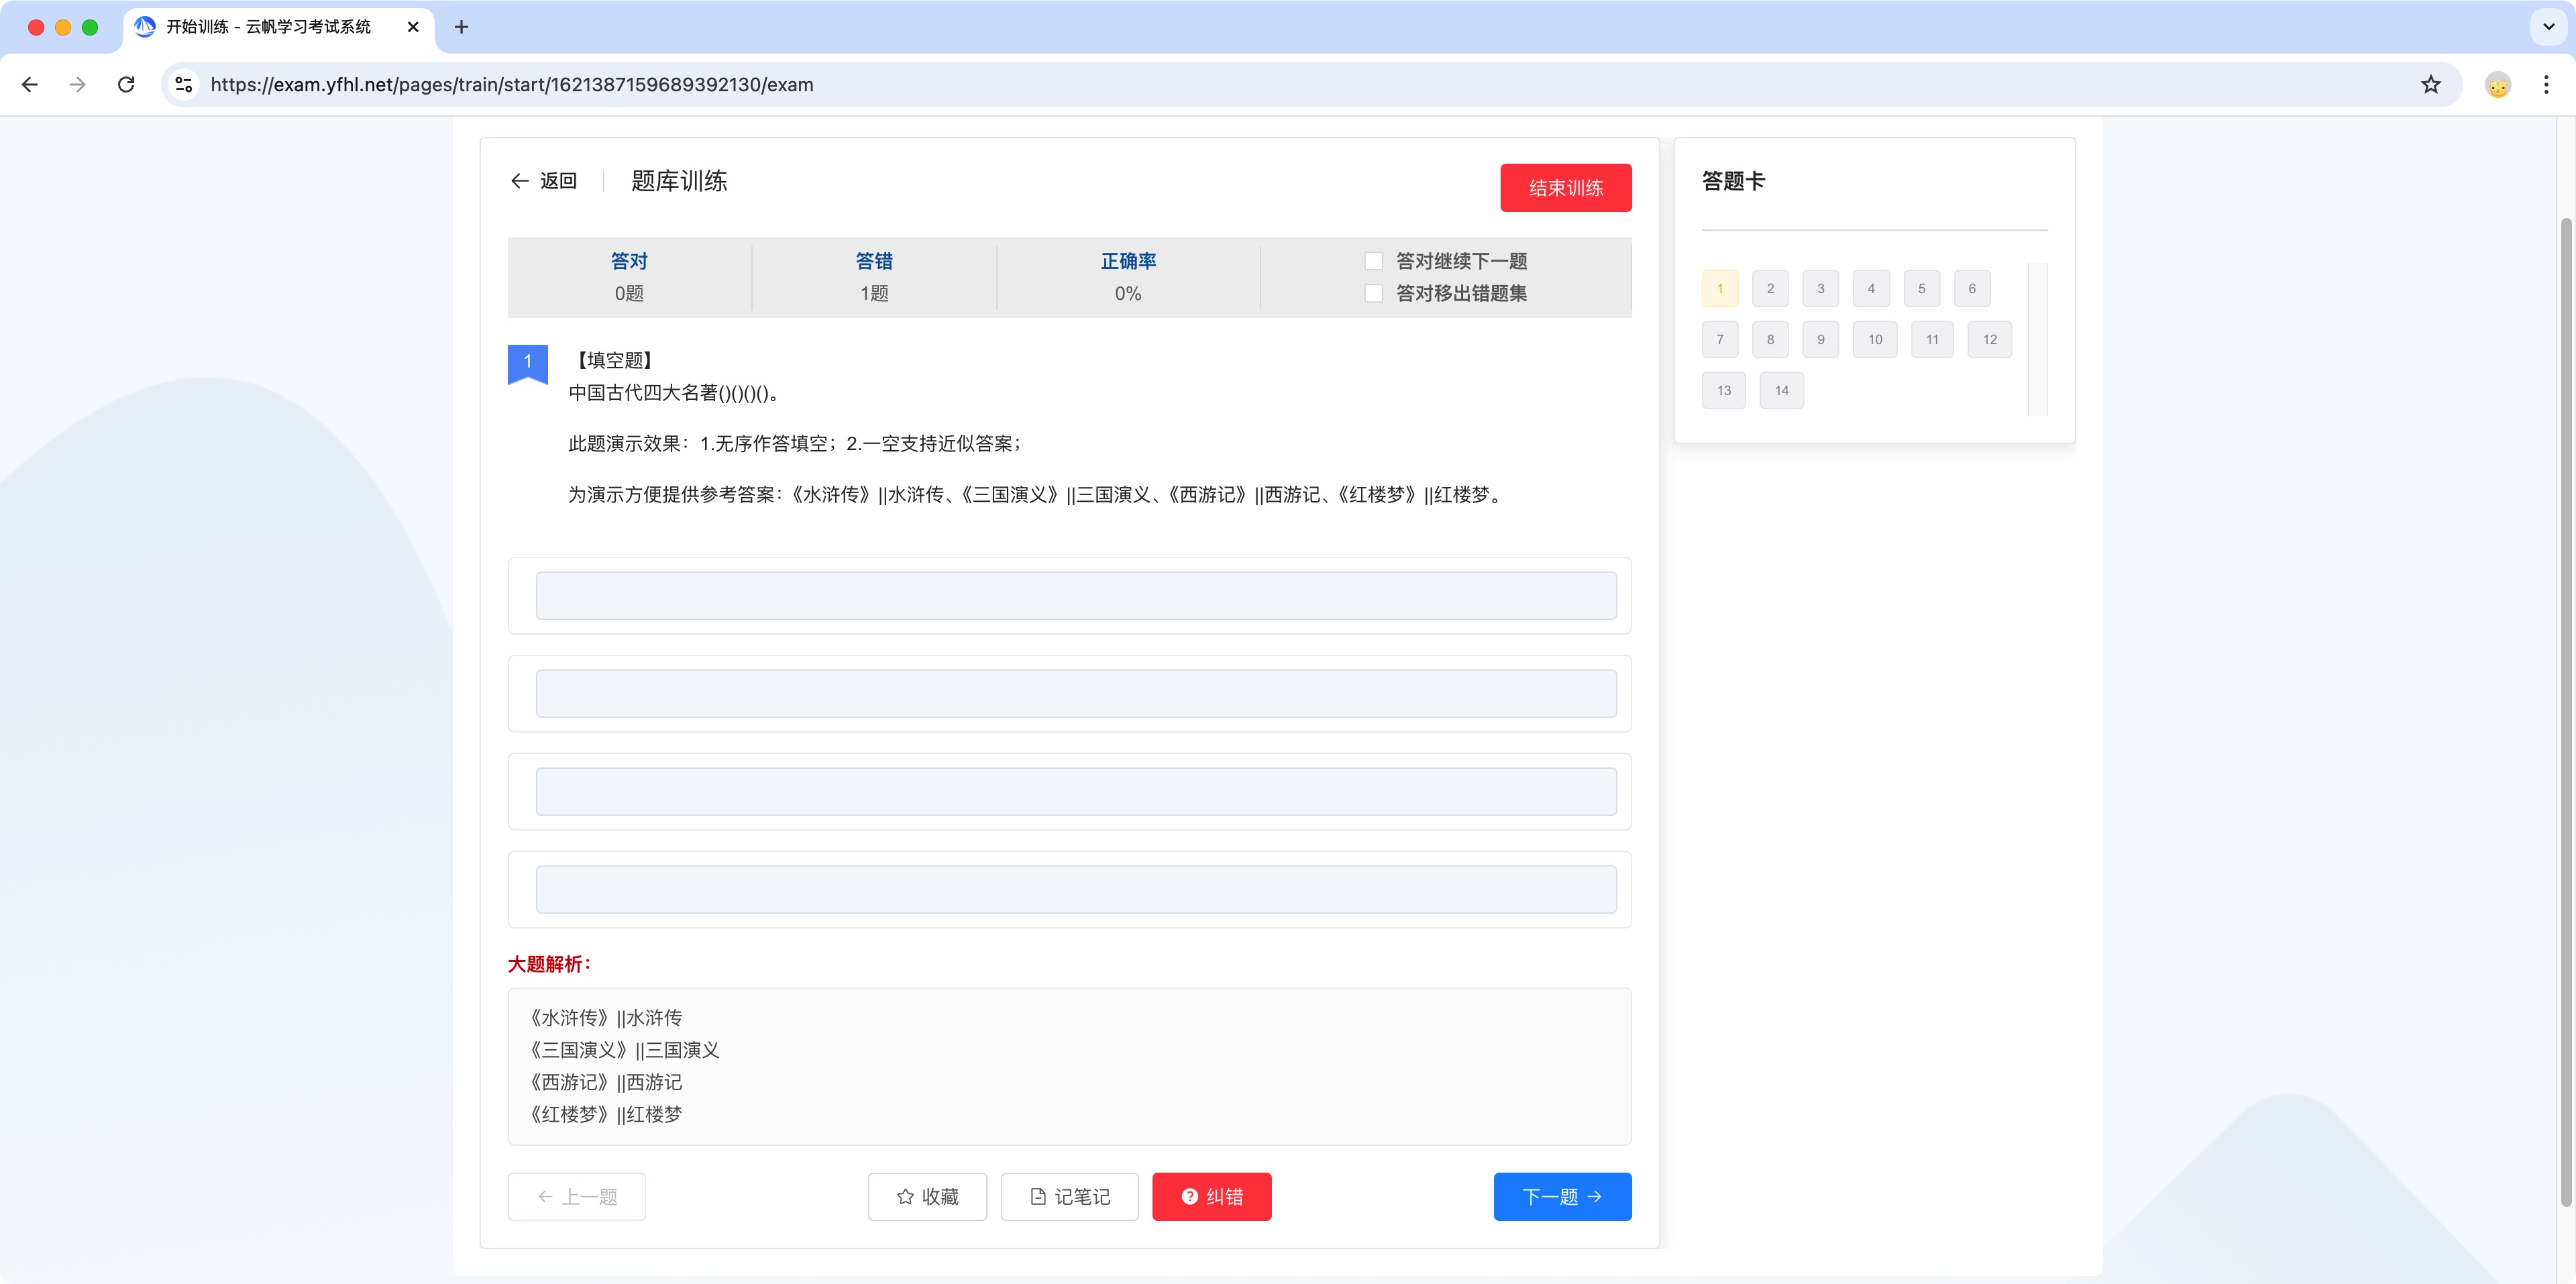Click the 《红楼梦》||红楼梦 analysis line
Image resolution: width=2576 pixels, height=1284 pixels.
tap(605, 1115)
